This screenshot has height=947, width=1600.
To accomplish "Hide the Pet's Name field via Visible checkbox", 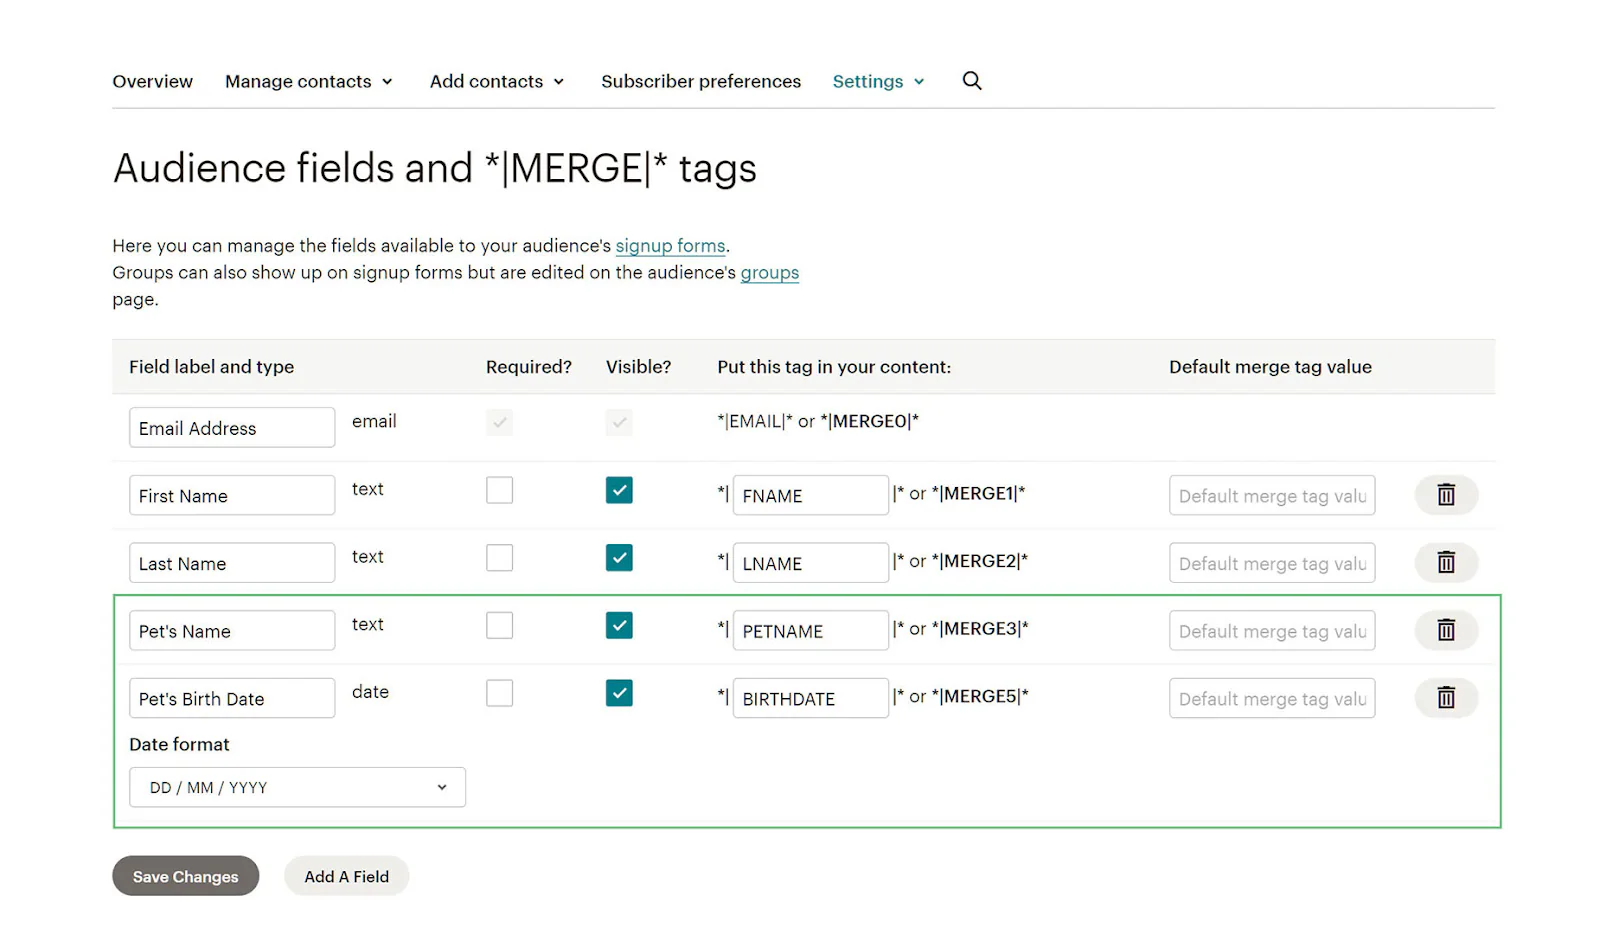I will coord(619,626).
